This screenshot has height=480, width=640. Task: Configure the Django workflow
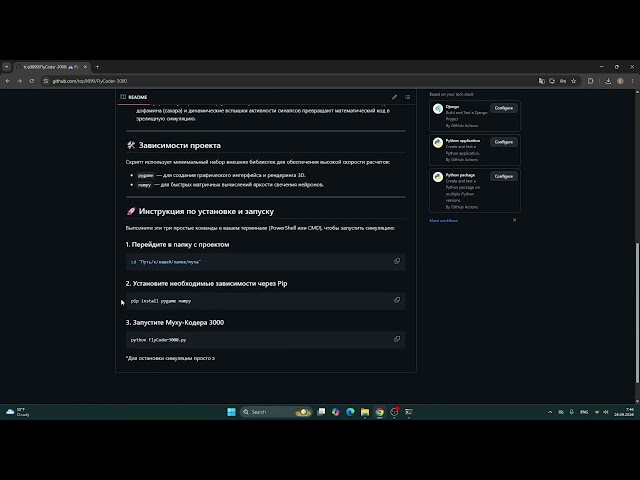pos(504,108)
